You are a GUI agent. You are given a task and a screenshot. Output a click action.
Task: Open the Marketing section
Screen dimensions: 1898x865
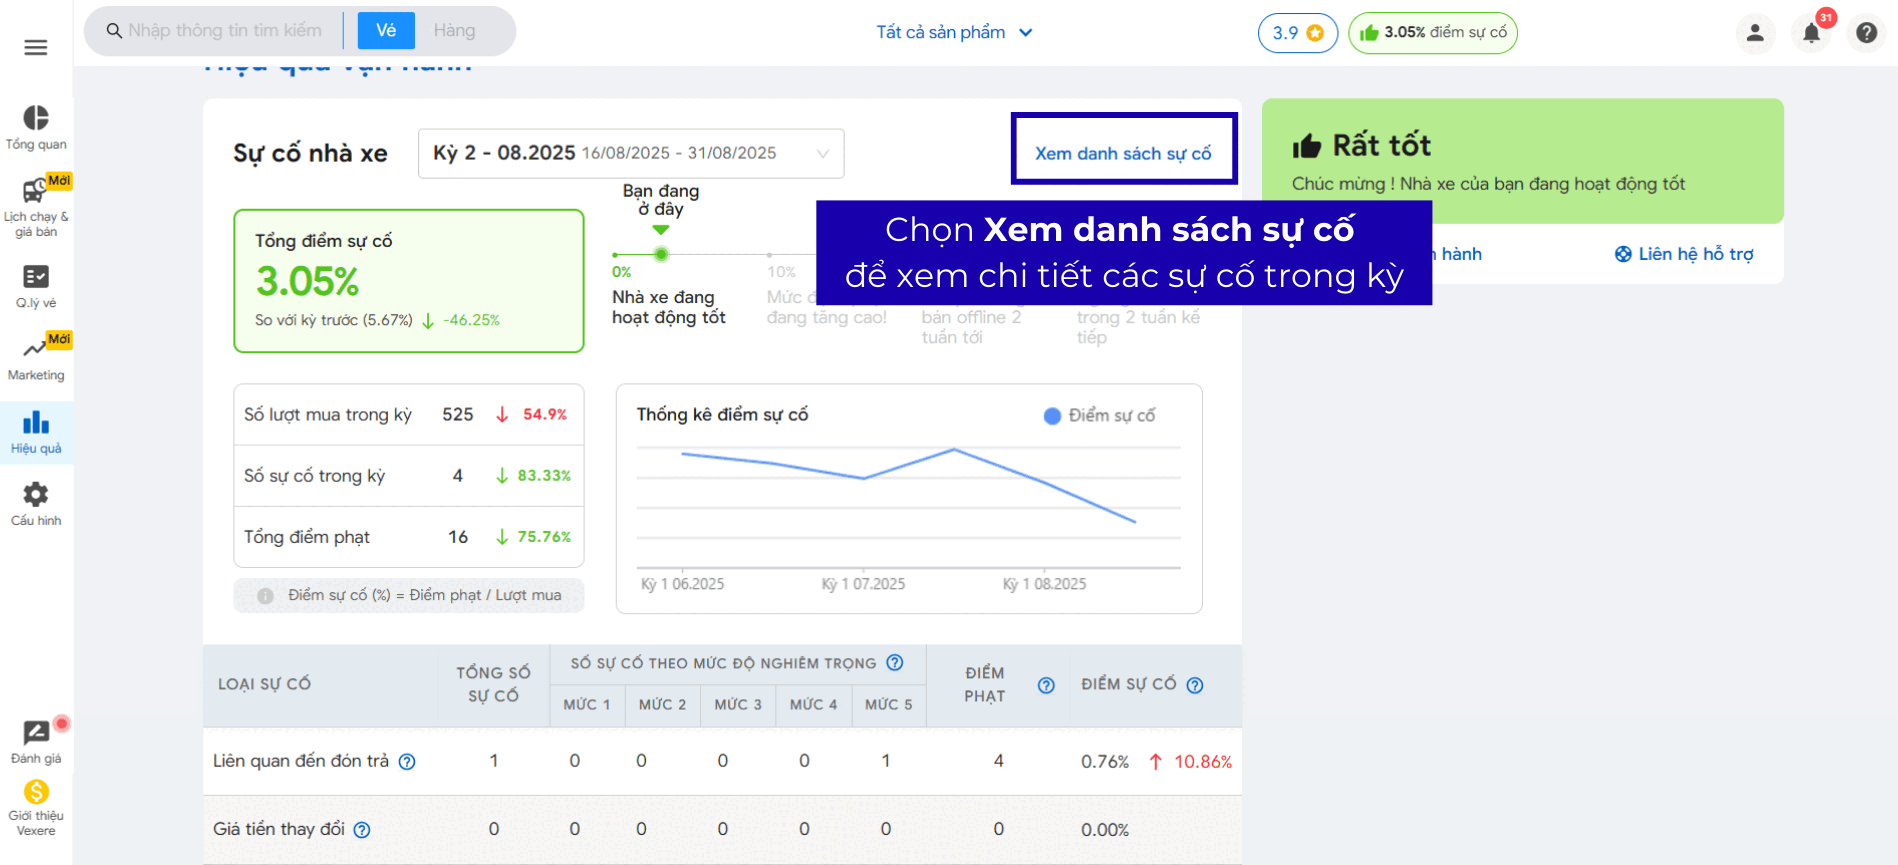(x=36, y=359)
